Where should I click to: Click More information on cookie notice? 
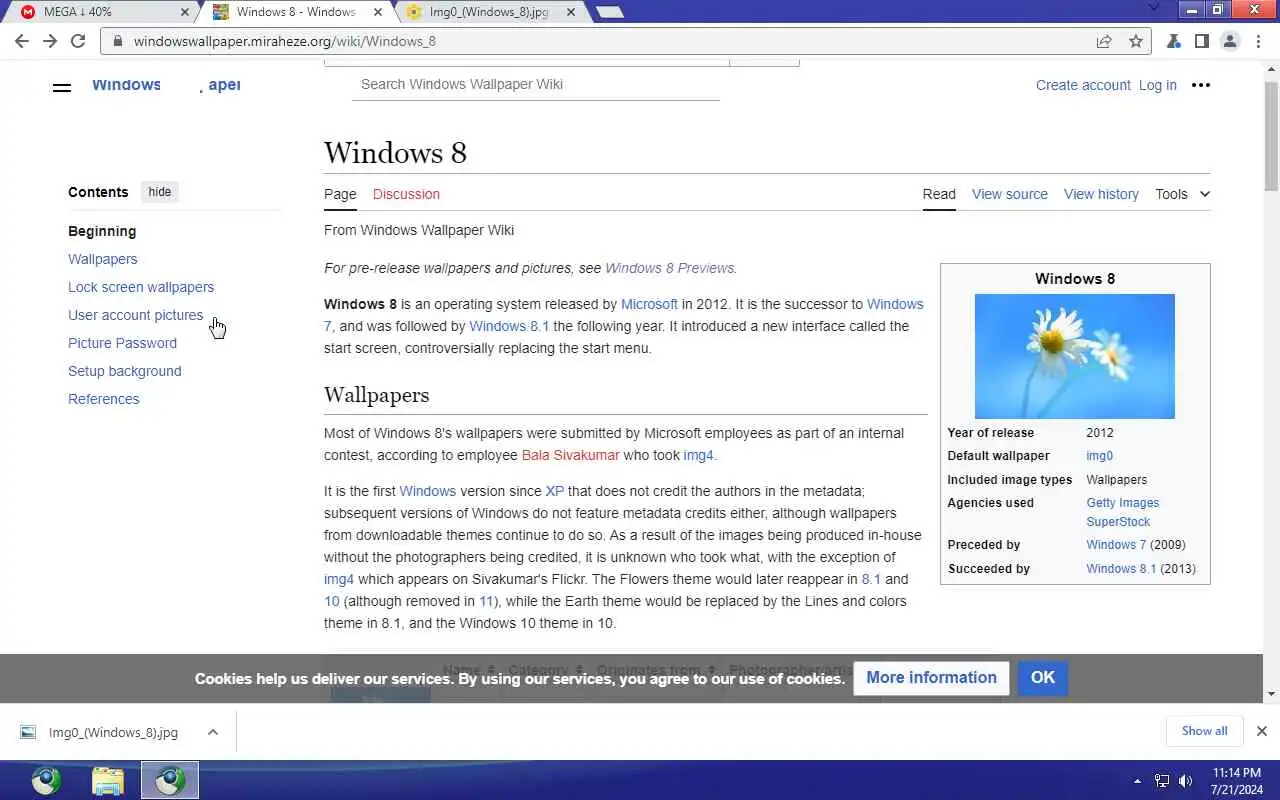pyautogui.click(x=931, y=678)
